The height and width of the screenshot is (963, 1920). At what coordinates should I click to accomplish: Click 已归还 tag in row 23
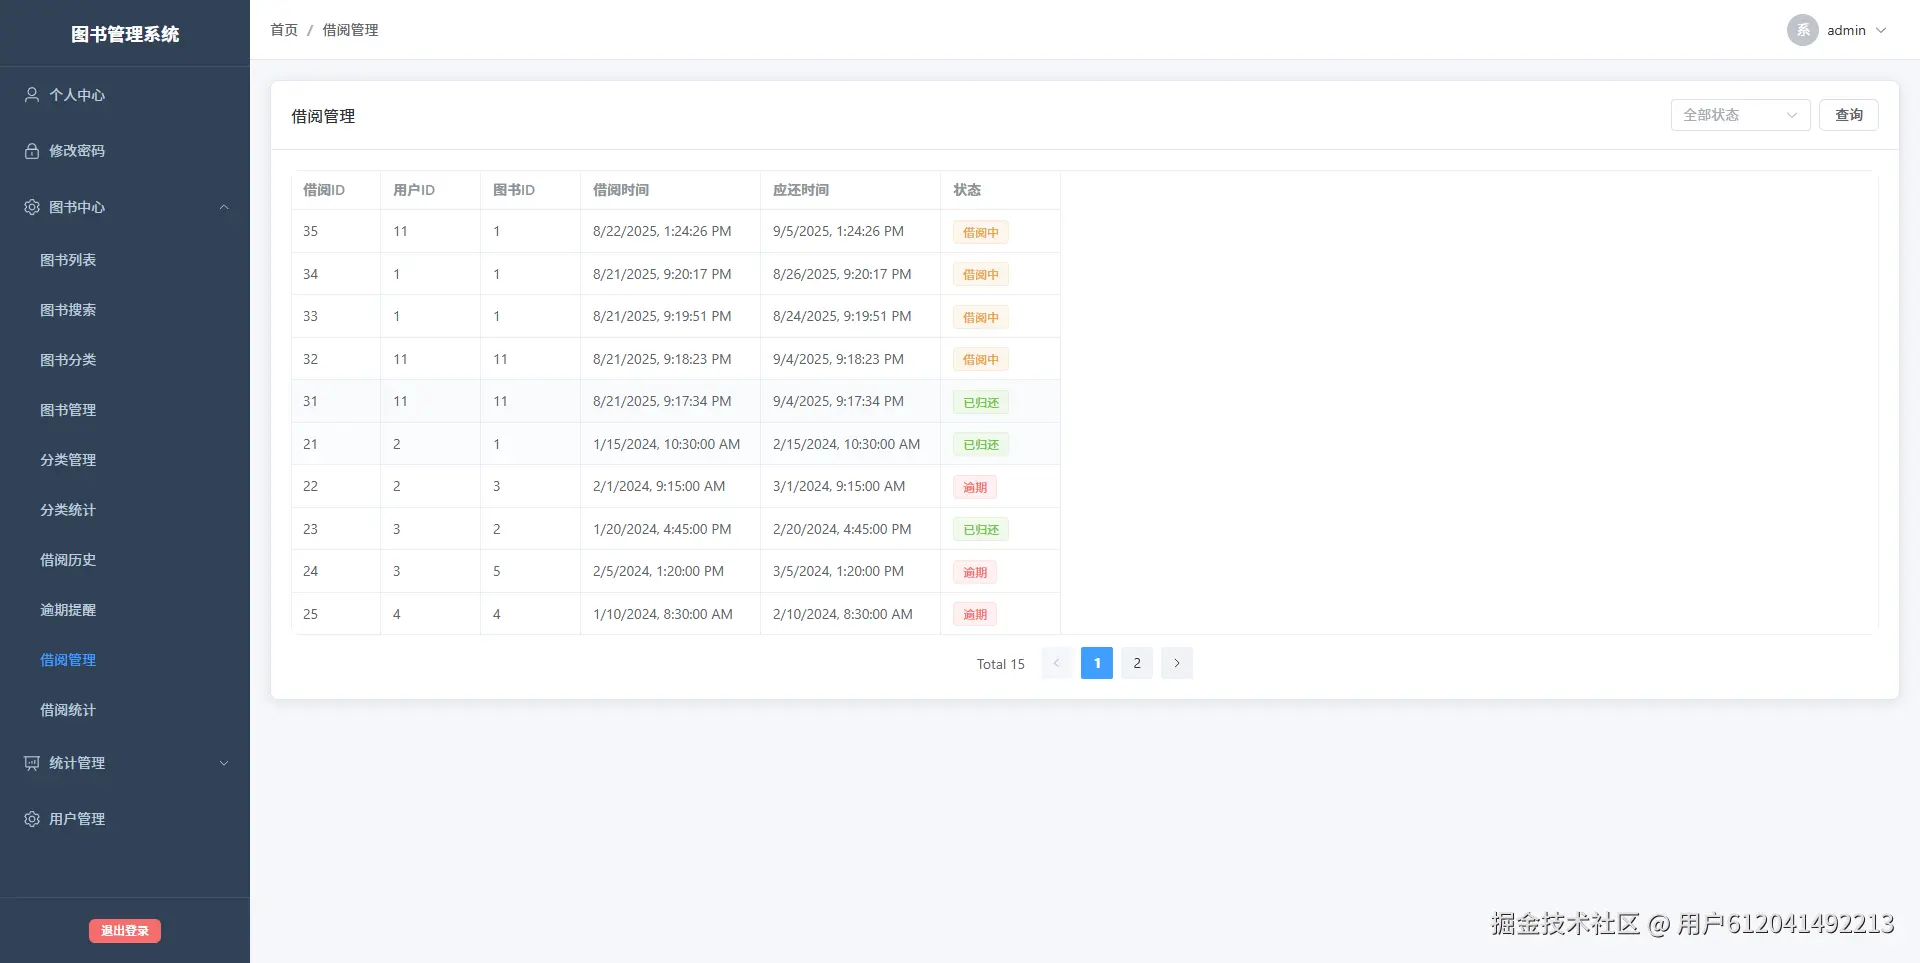tap(981, 529)
